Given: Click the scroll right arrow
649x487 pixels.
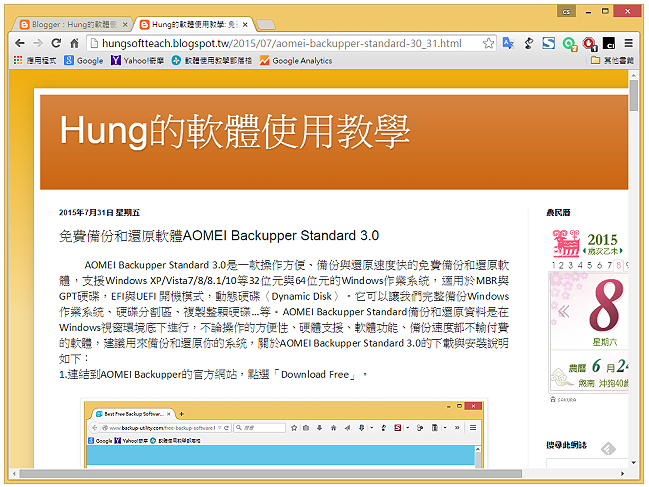Looking at the screenshot, I should [623, 473].
